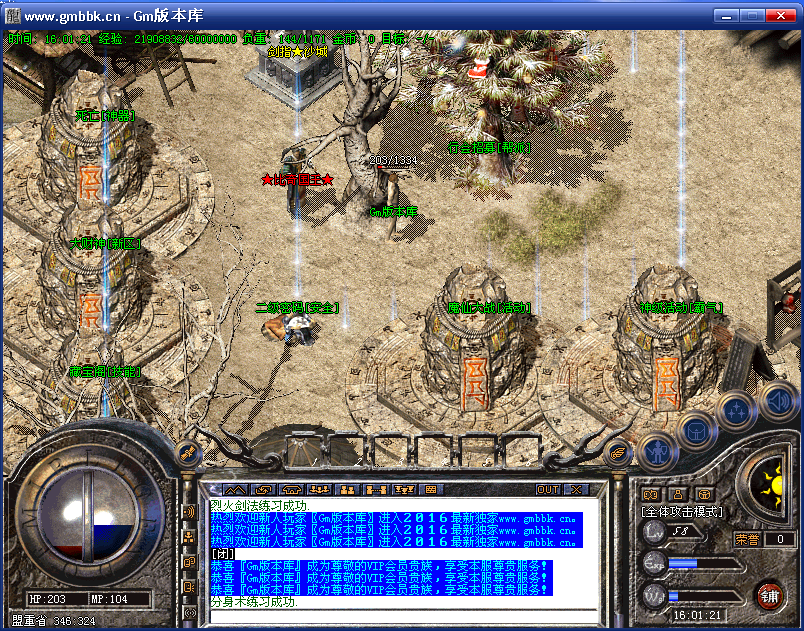
Task: Click the chest-shaped icon above attack mode
Action: 705,495
